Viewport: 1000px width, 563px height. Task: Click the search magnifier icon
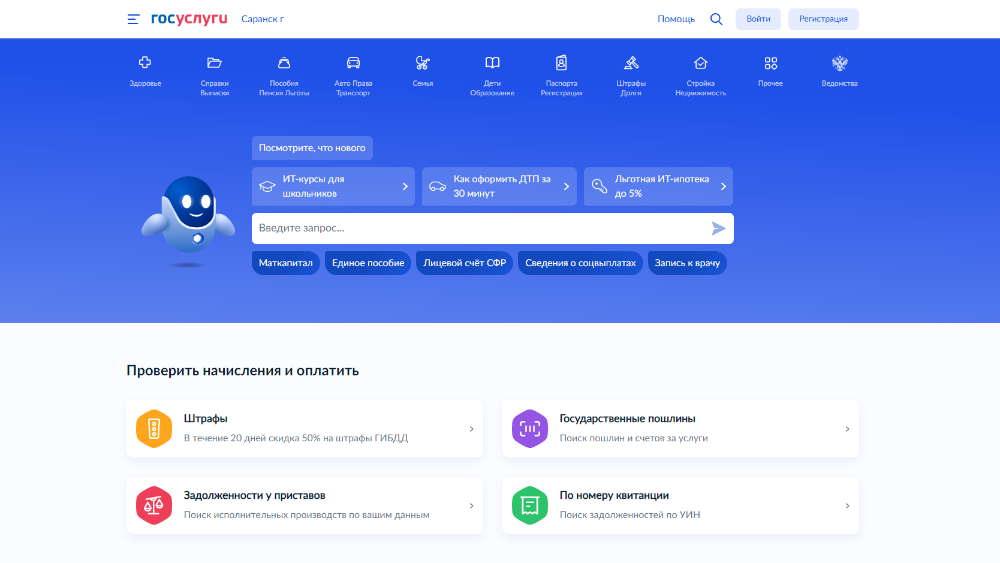[716, 19]
